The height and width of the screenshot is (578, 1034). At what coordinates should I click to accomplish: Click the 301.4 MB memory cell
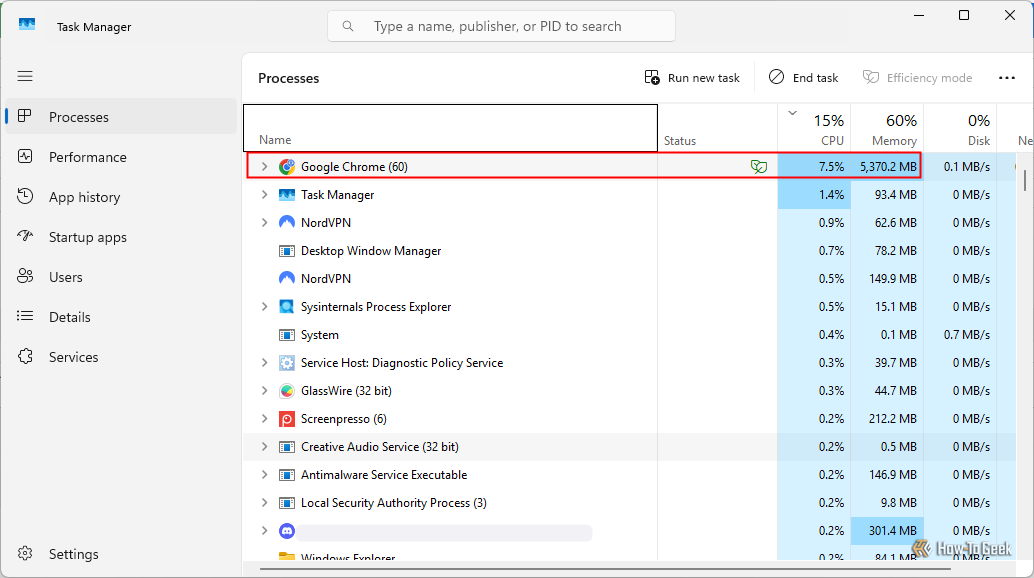click(x=888, y=531)
